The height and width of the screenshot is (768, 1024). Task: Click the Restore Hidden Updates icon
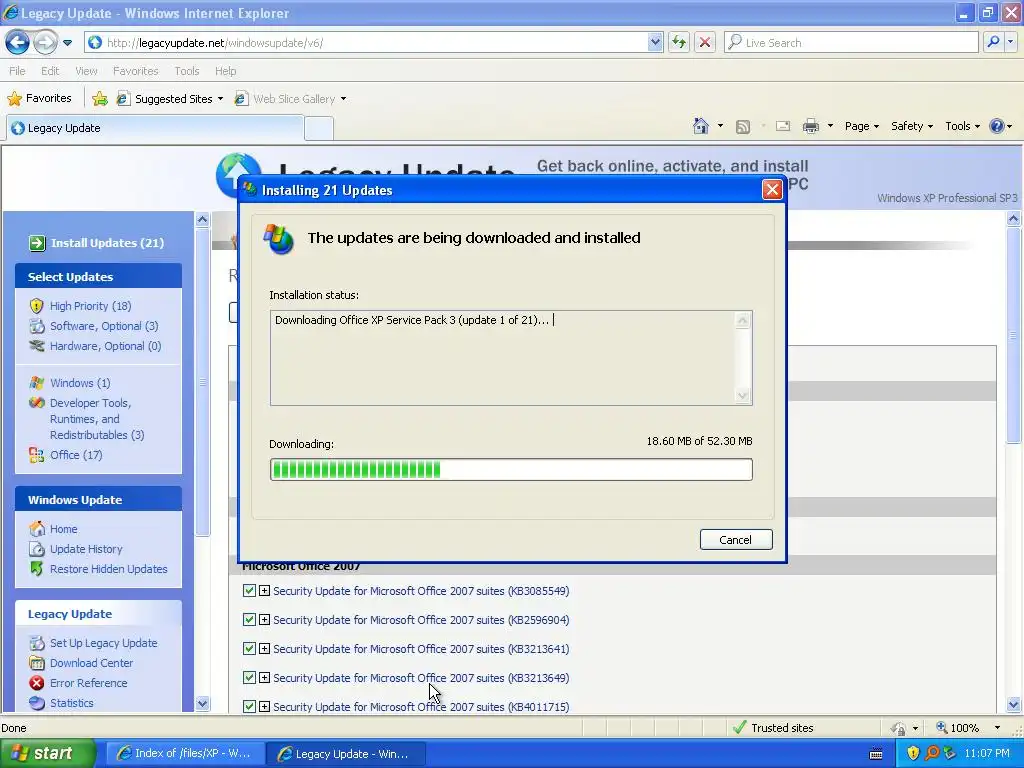[x=37, y=569]
